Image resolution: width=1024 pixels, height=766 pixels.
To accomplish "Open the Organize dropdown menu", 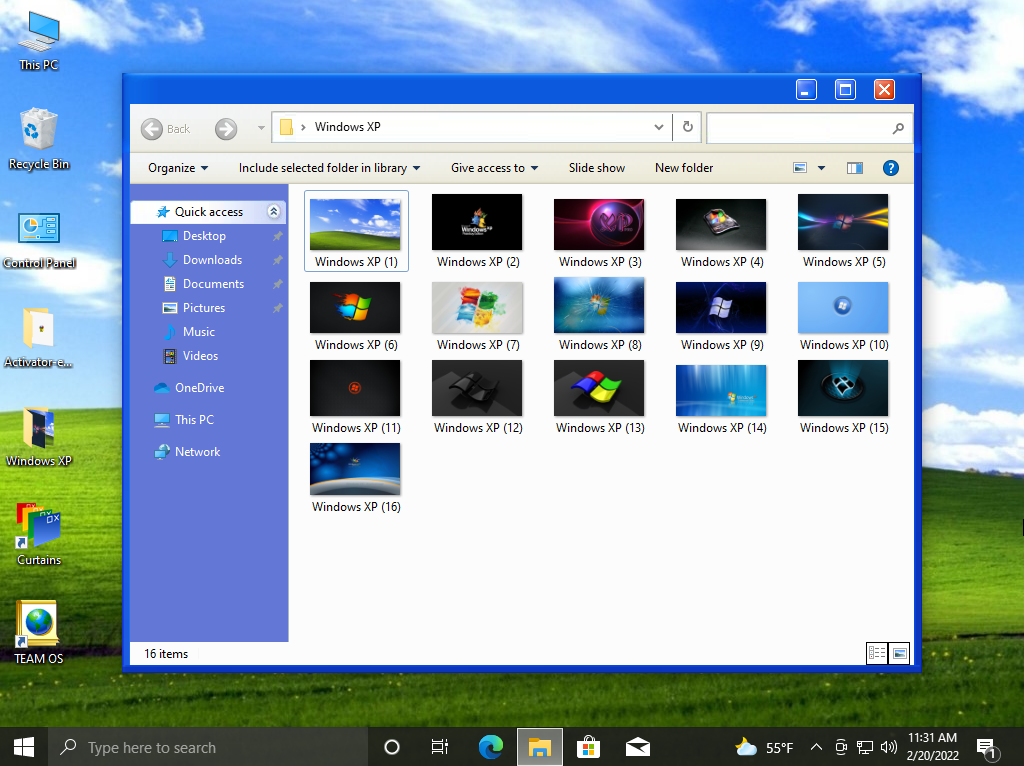I will [x=178, y=168].
